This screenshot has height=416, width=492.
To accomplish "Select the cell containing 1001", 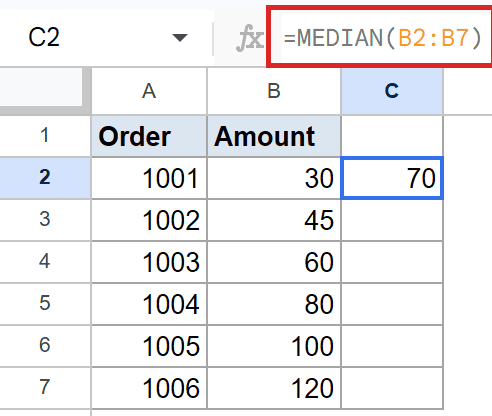I will pos(149,178).
